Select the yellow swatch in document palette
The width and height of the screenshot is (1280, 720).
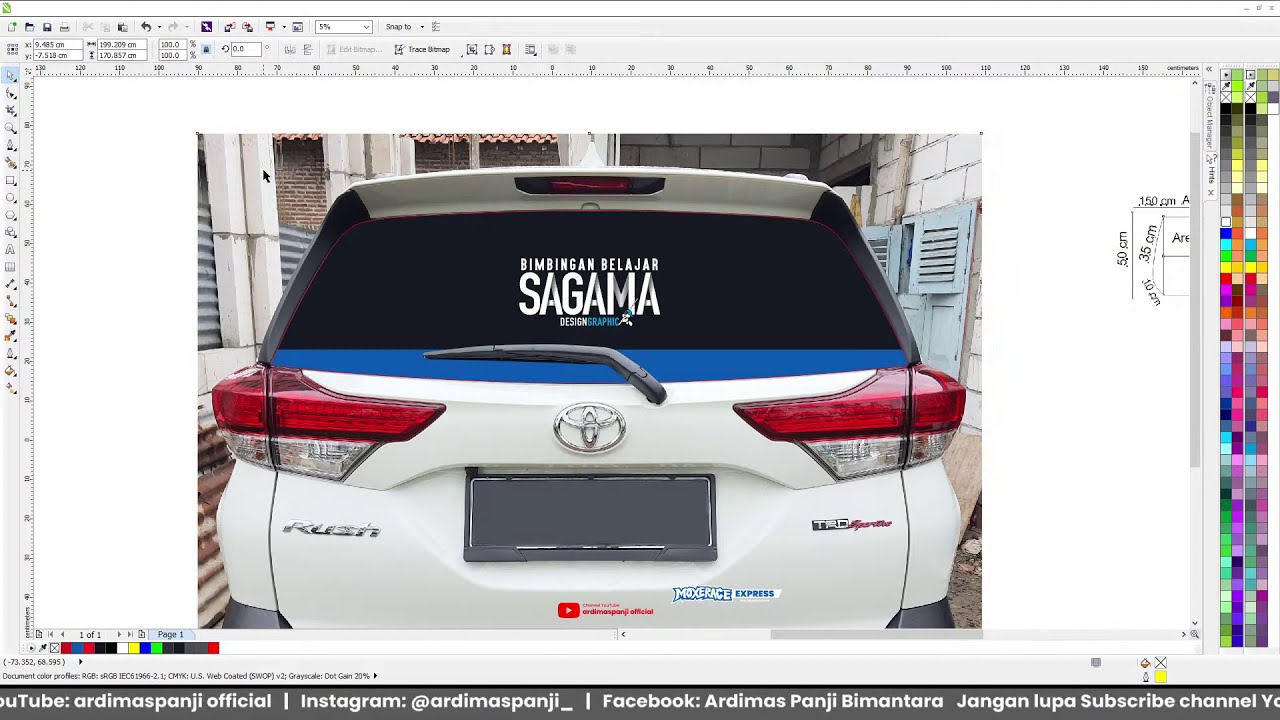pyautogui.click(x=134, y=648)
